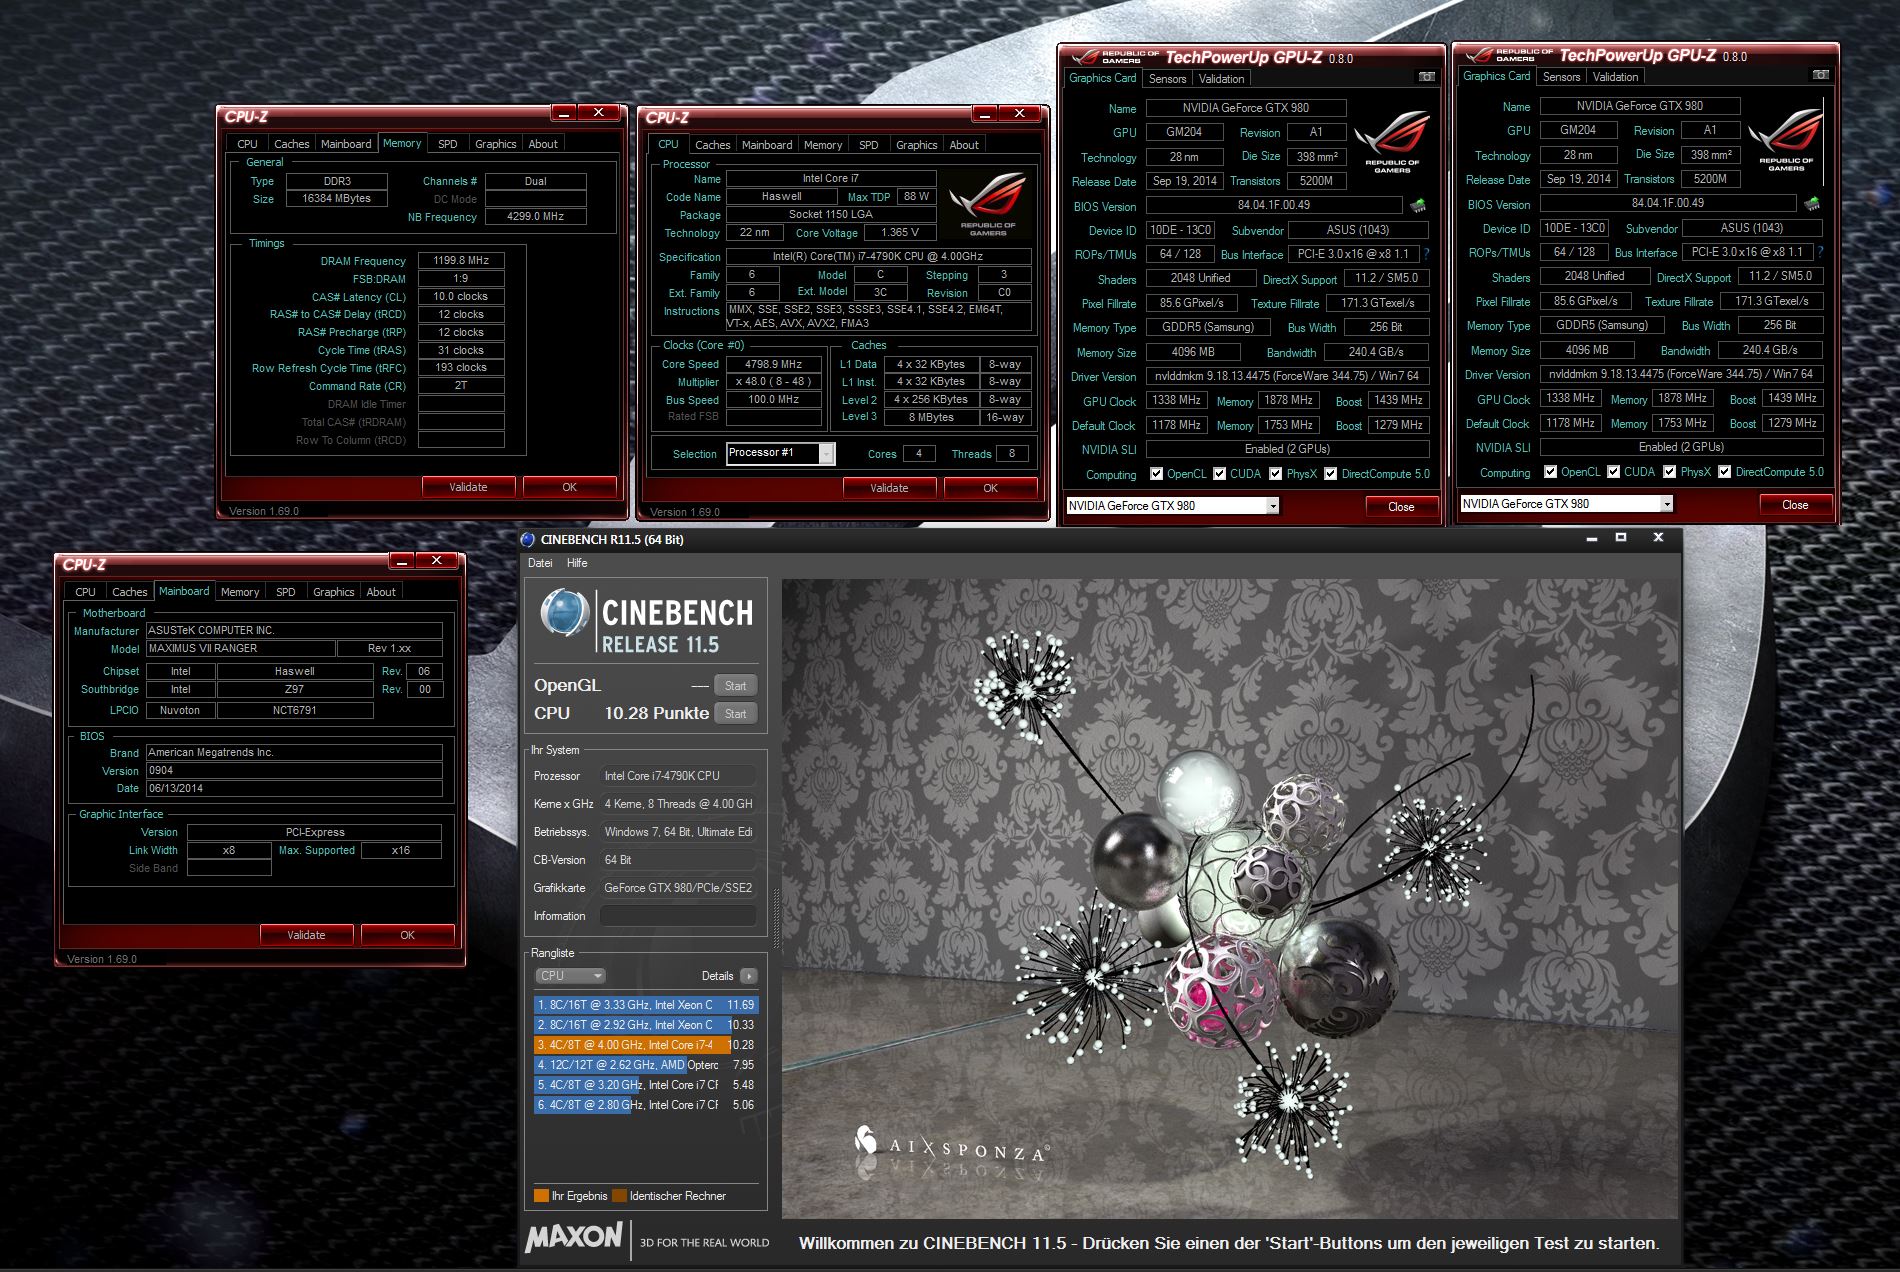This screenshot has width=1900, height=1272.
Task: Open Memory tab in CPU-Z Mainboard window
Action: click(240, 592)
